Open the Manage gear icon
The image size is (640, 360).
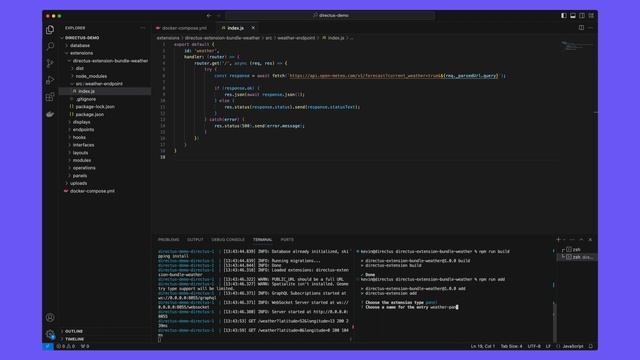50,334
